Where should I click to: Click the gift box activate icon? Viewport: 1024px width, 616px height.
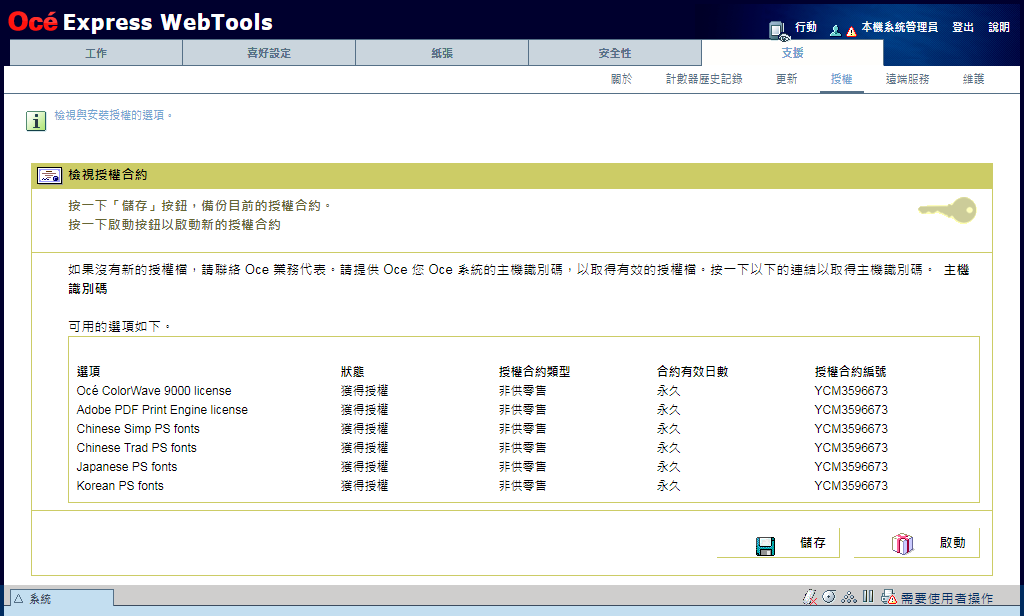[902, 543]
